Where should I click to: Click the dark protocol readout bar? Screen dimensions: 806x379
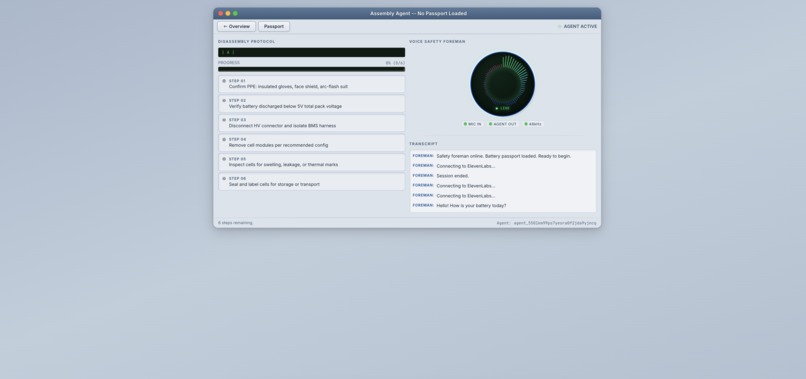coord(312,52)
